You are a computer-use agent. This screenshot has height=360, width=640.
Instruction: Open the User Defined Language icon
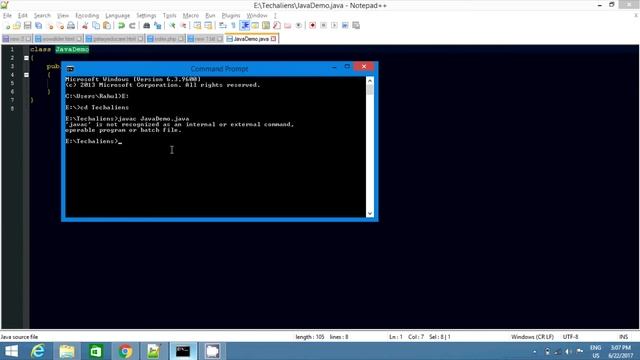(x=255, y=26)
